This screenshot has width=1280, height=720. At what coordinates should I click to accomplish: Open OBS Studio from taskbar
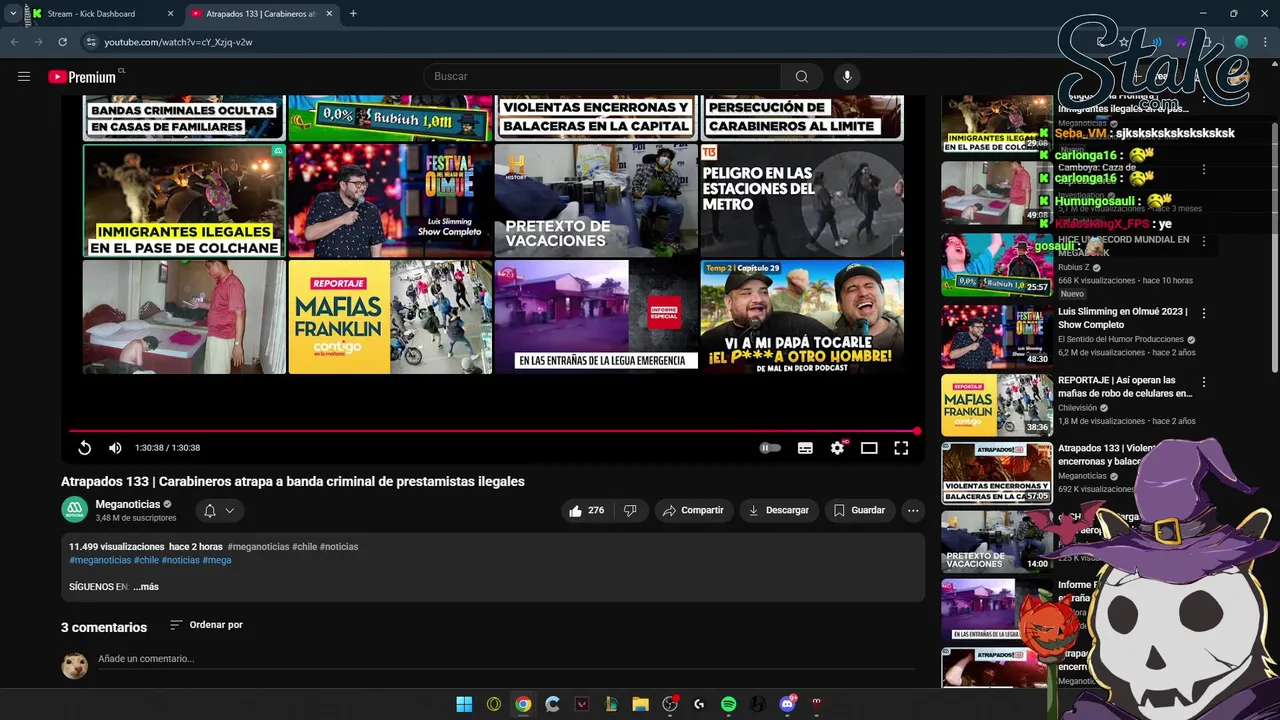(670, 704)
